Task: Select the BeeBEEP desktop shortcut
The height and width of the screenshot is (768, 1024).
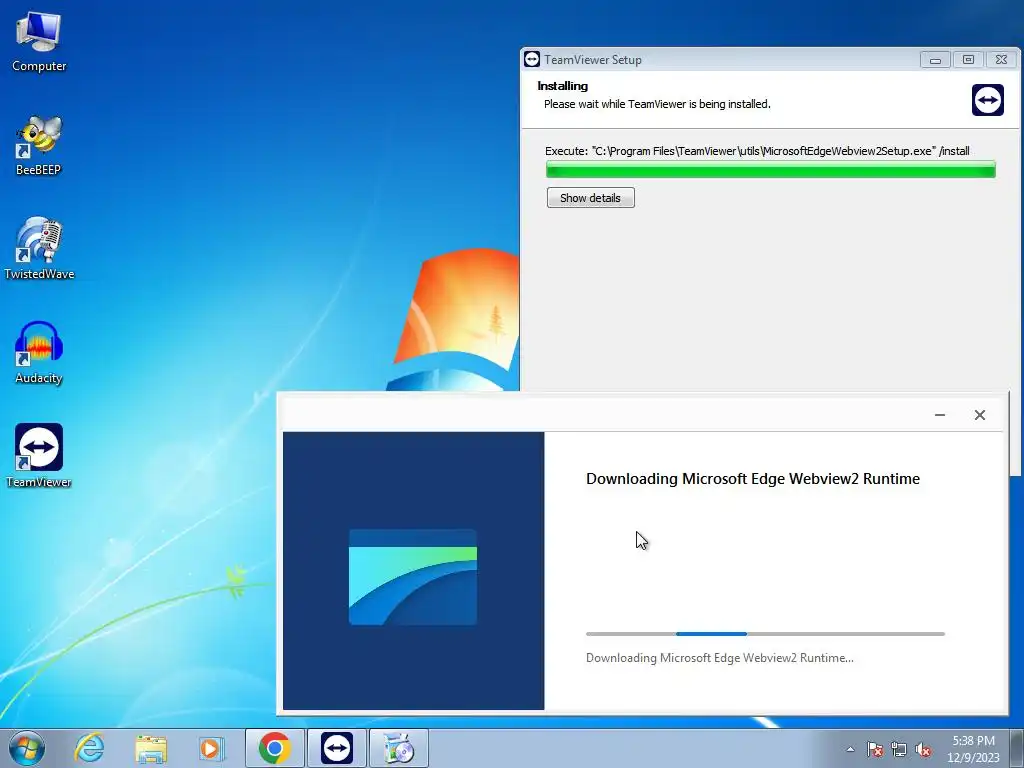Action: tap(39, 146)
